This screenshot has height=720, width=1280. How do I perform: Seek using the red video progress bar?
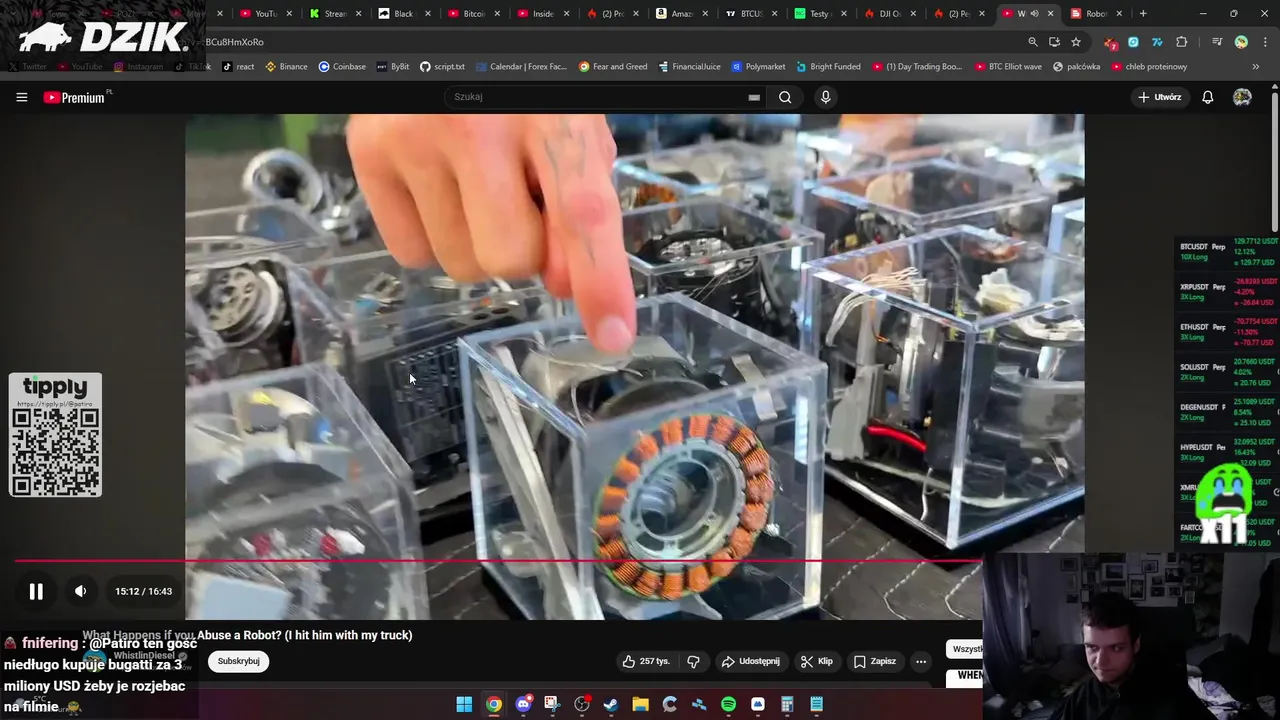498,560
